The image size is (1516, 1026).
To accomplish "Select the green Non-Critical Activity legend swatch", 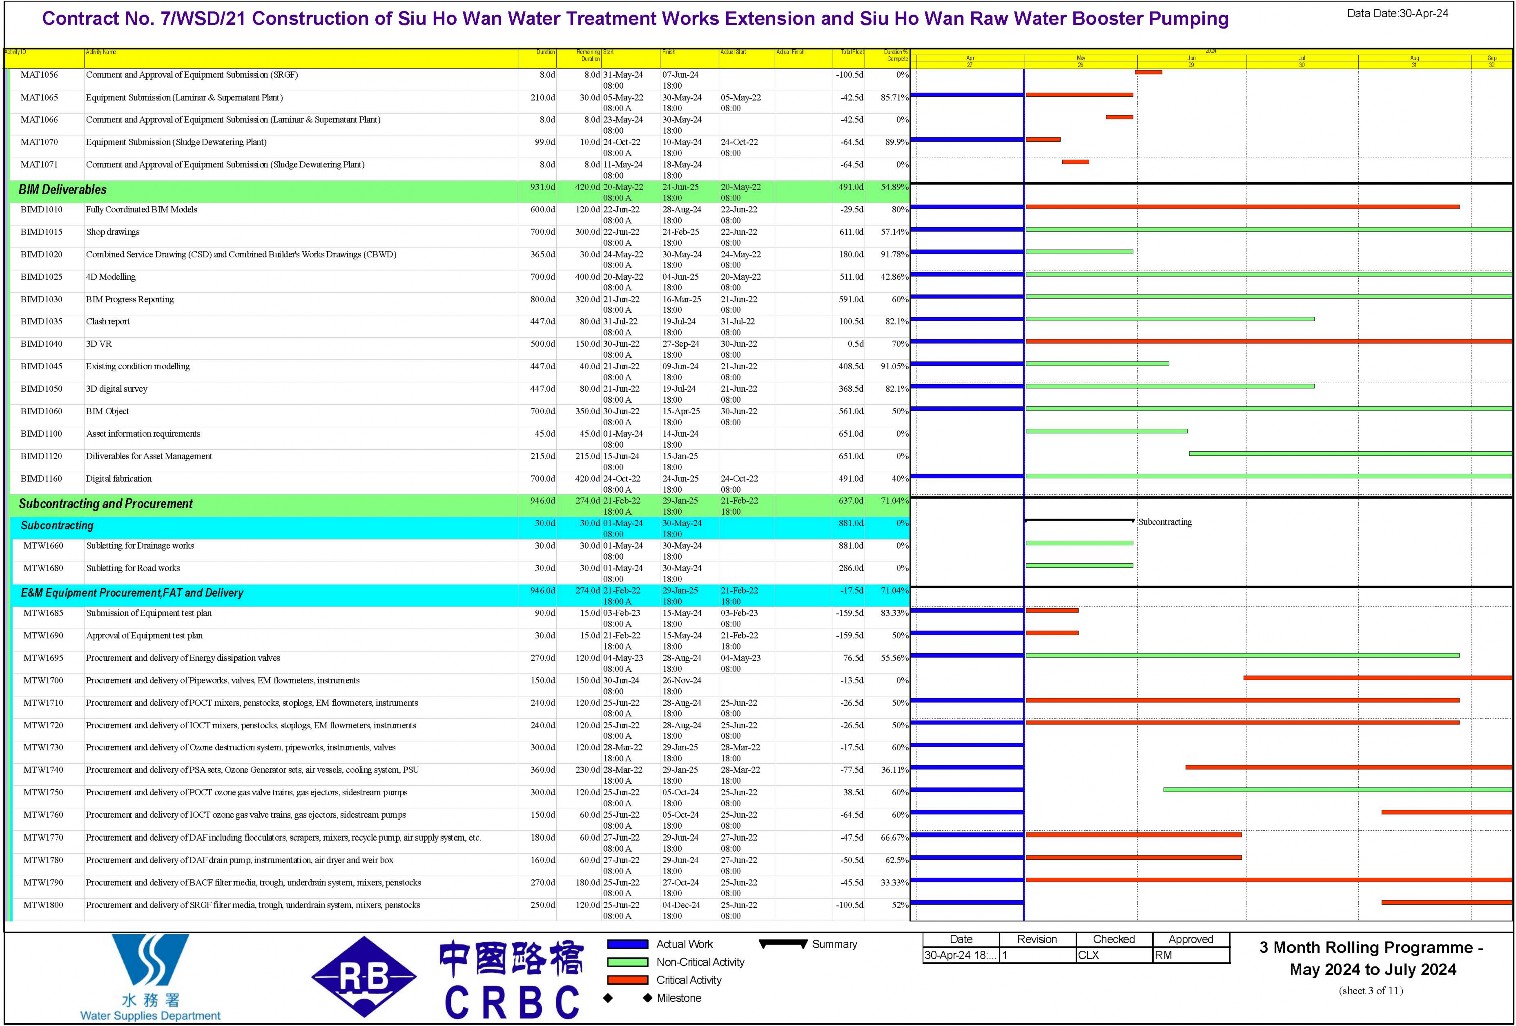I will (628, 962).
